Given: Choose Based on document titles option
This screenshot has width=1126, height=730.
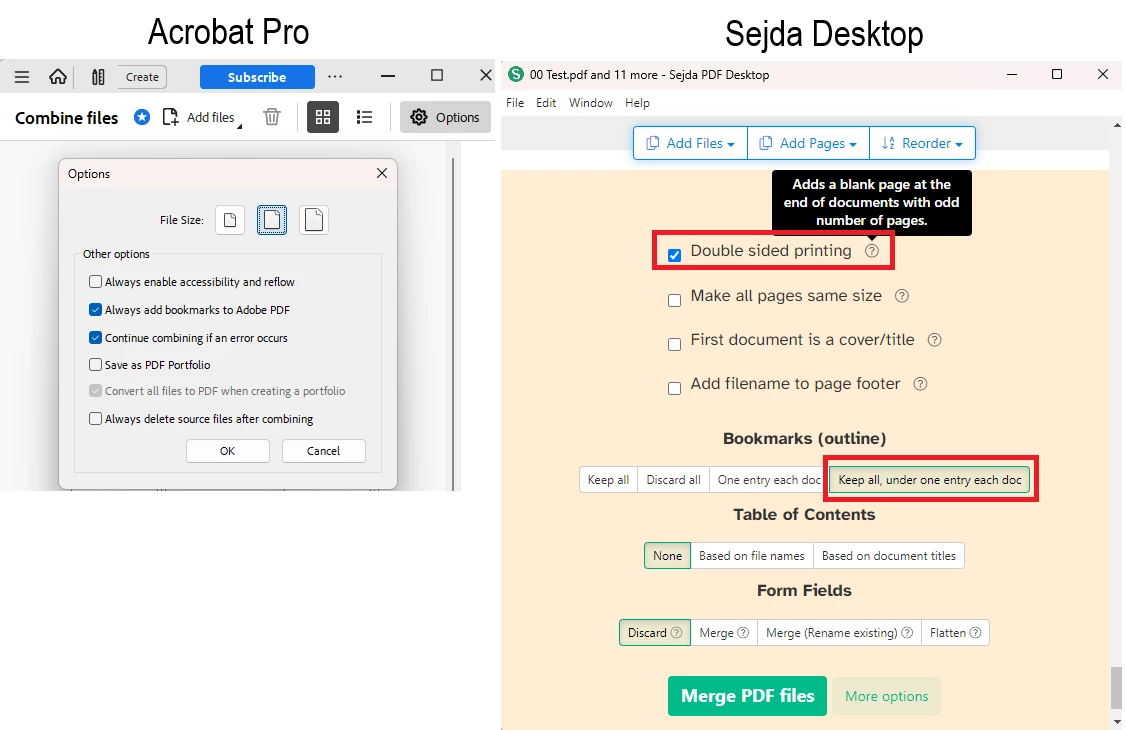Looking at the screenshot, I should tap(889, 556).
